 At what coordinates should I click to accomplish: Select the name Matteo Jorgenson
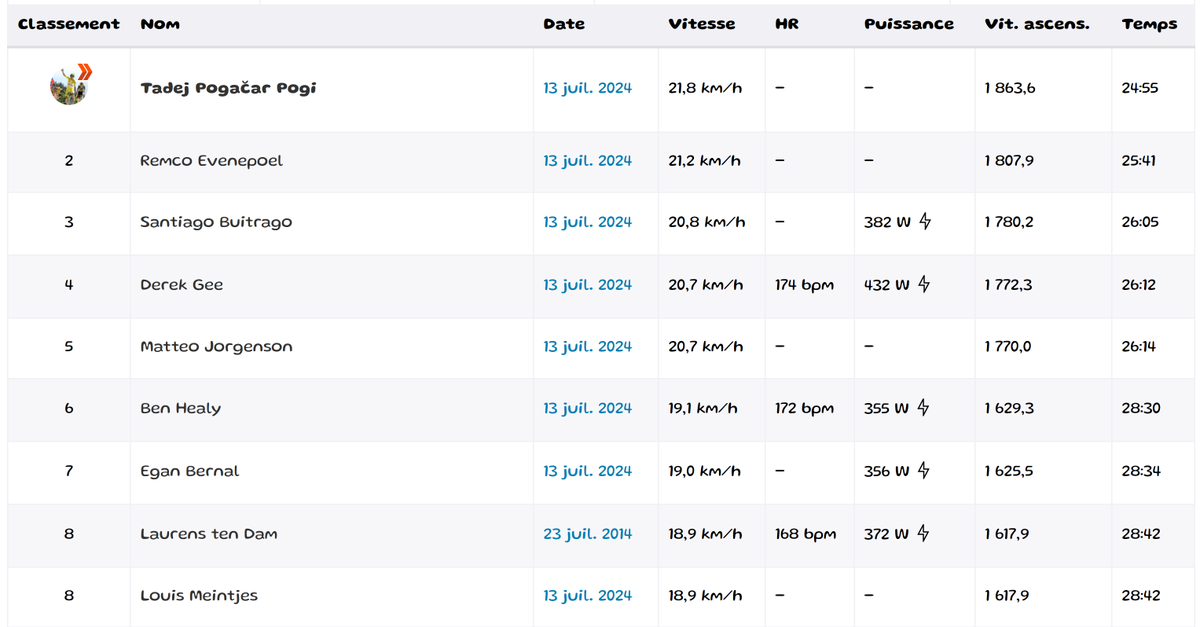(216, 347)
